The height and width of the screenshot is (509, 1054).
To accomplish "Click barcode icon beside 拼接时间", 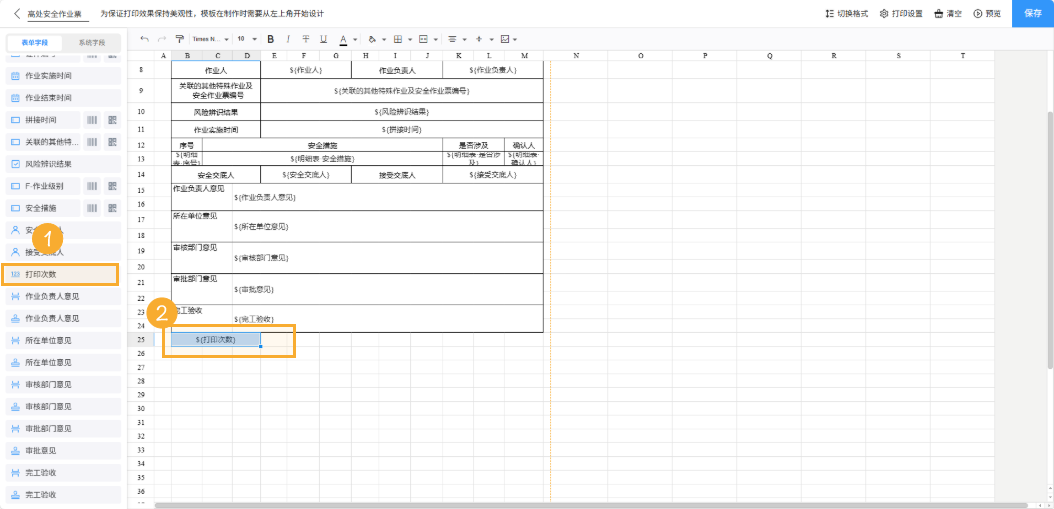I will [x=92, y=120].
